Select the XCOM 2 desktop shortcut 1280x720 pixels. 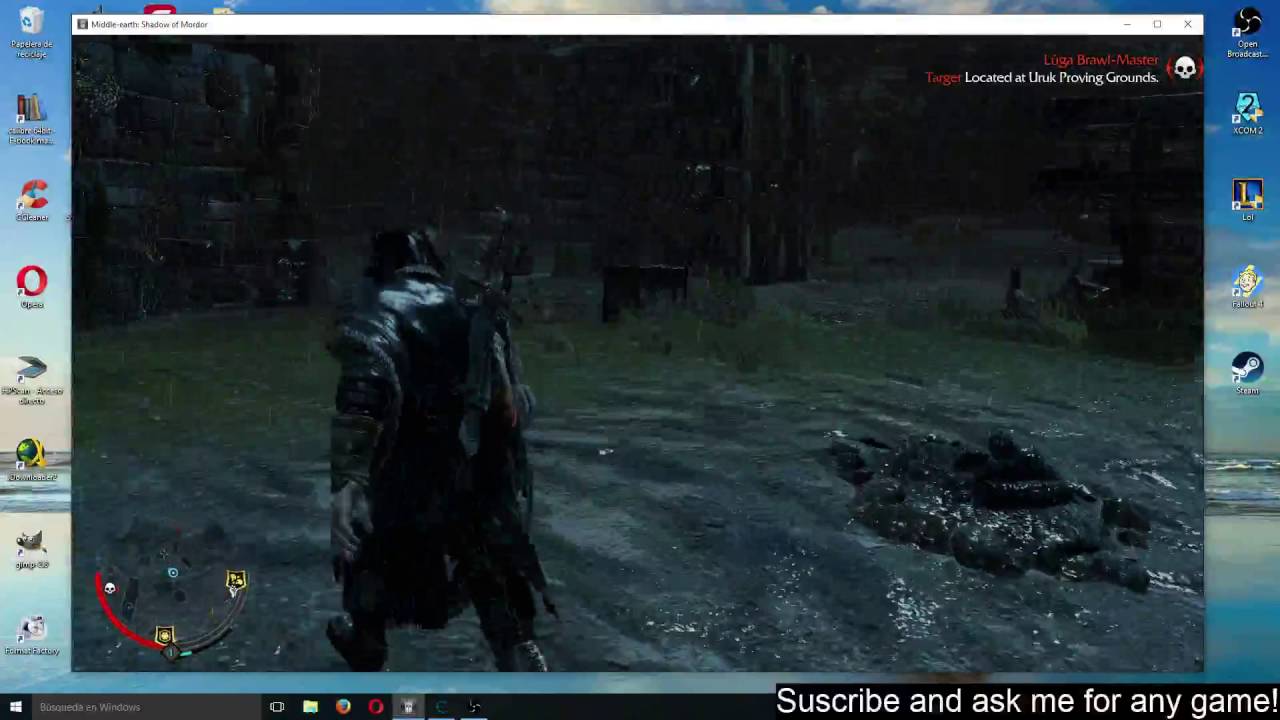click(1247, 113)
